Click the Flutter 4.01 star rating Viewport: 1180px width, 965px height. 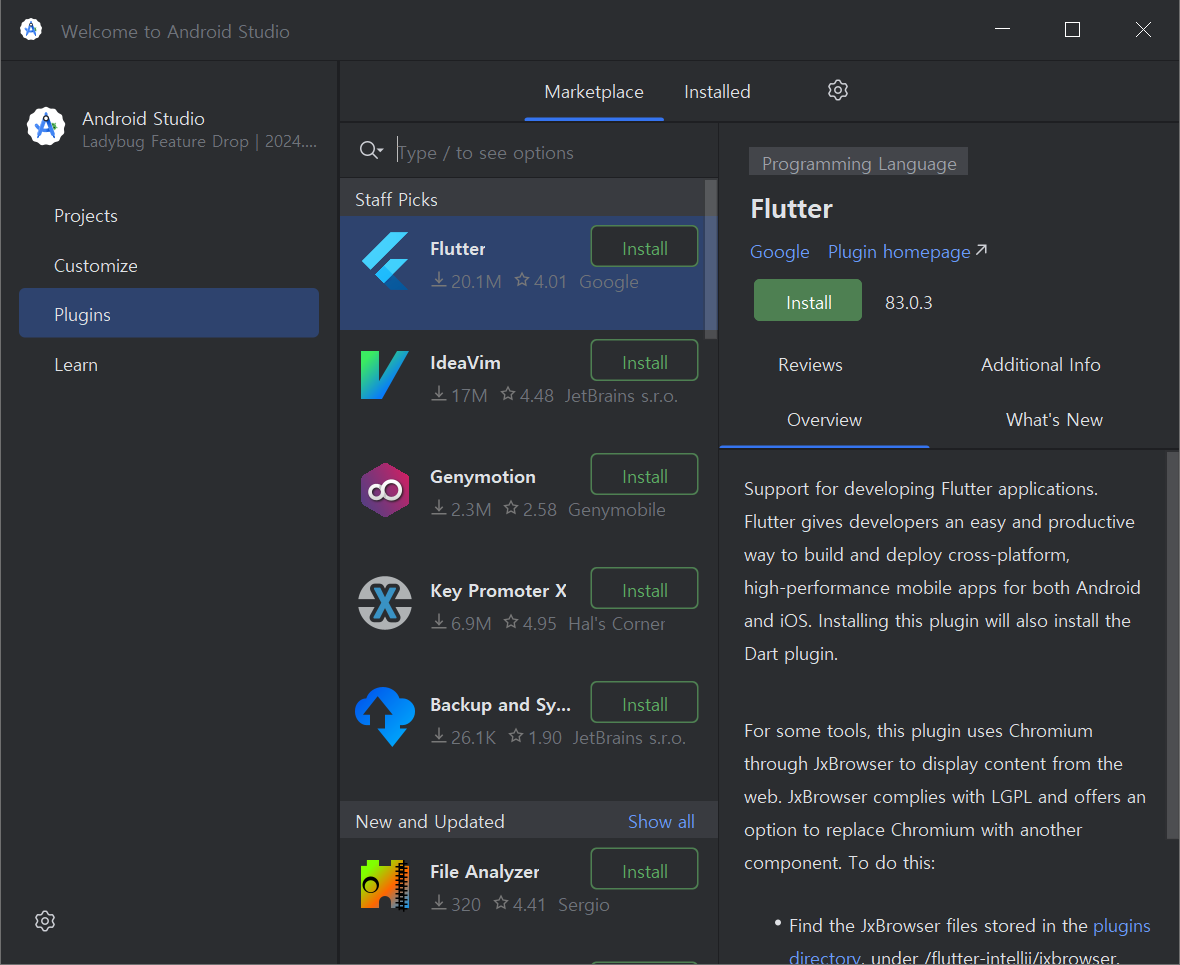coord(541,282)
